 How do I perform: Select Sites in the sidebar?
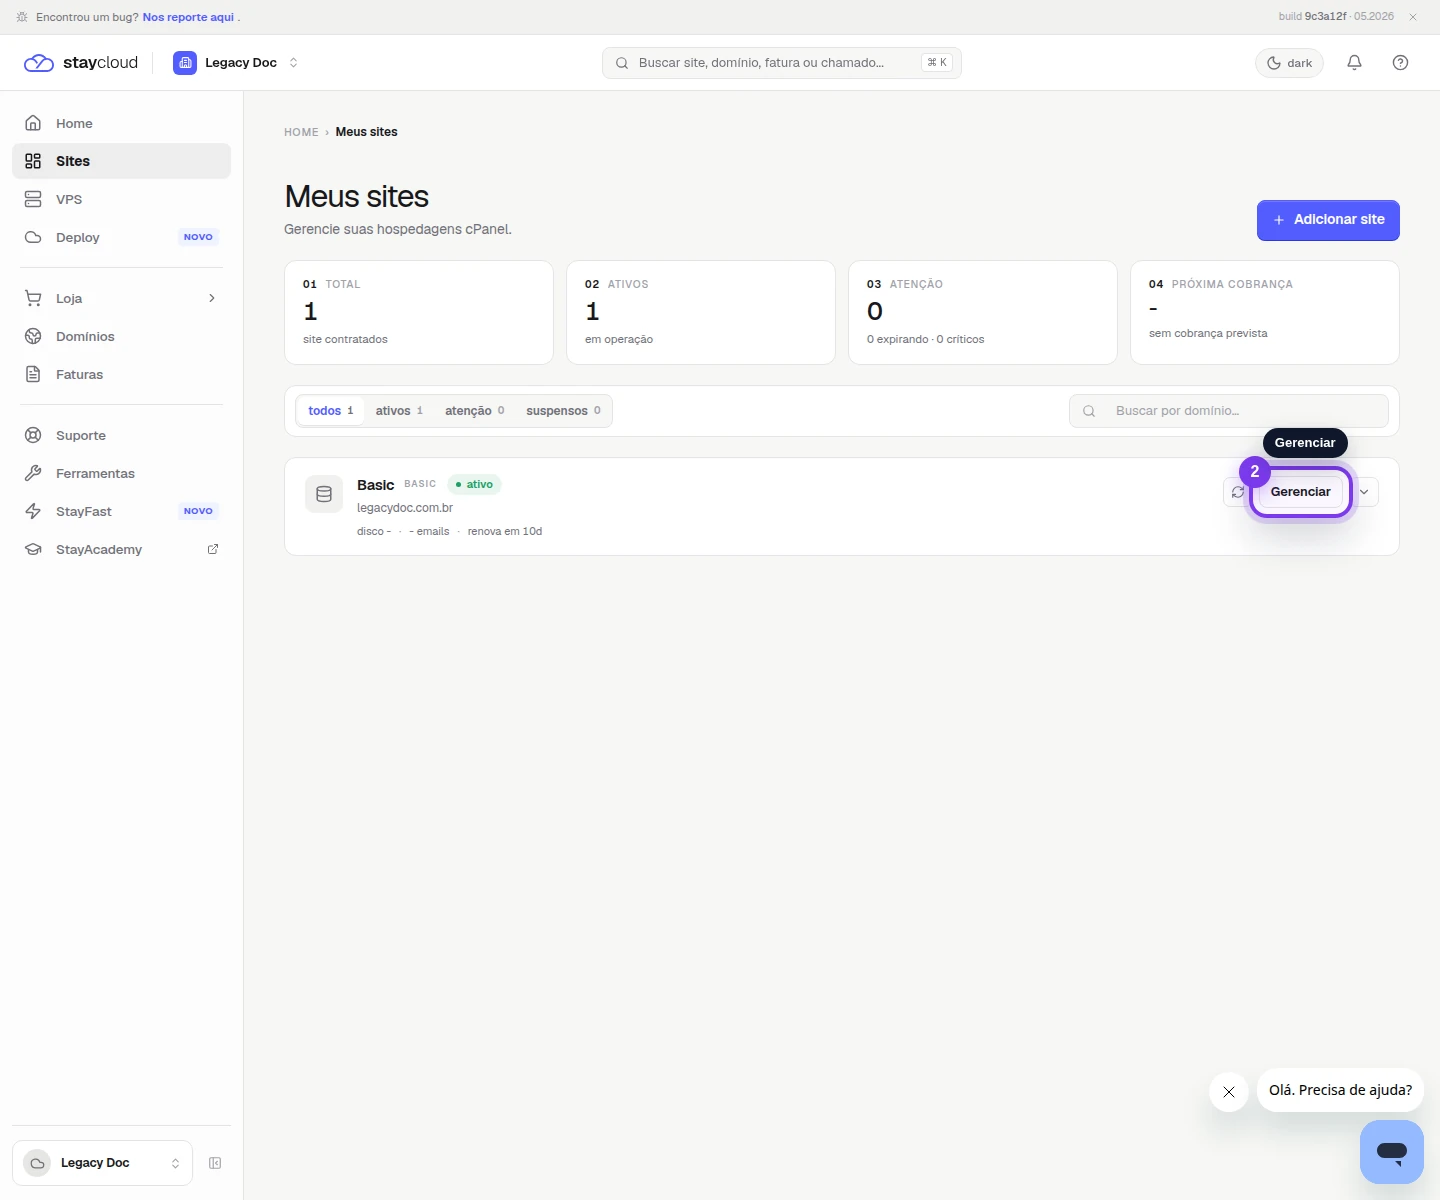pos(121,161)
